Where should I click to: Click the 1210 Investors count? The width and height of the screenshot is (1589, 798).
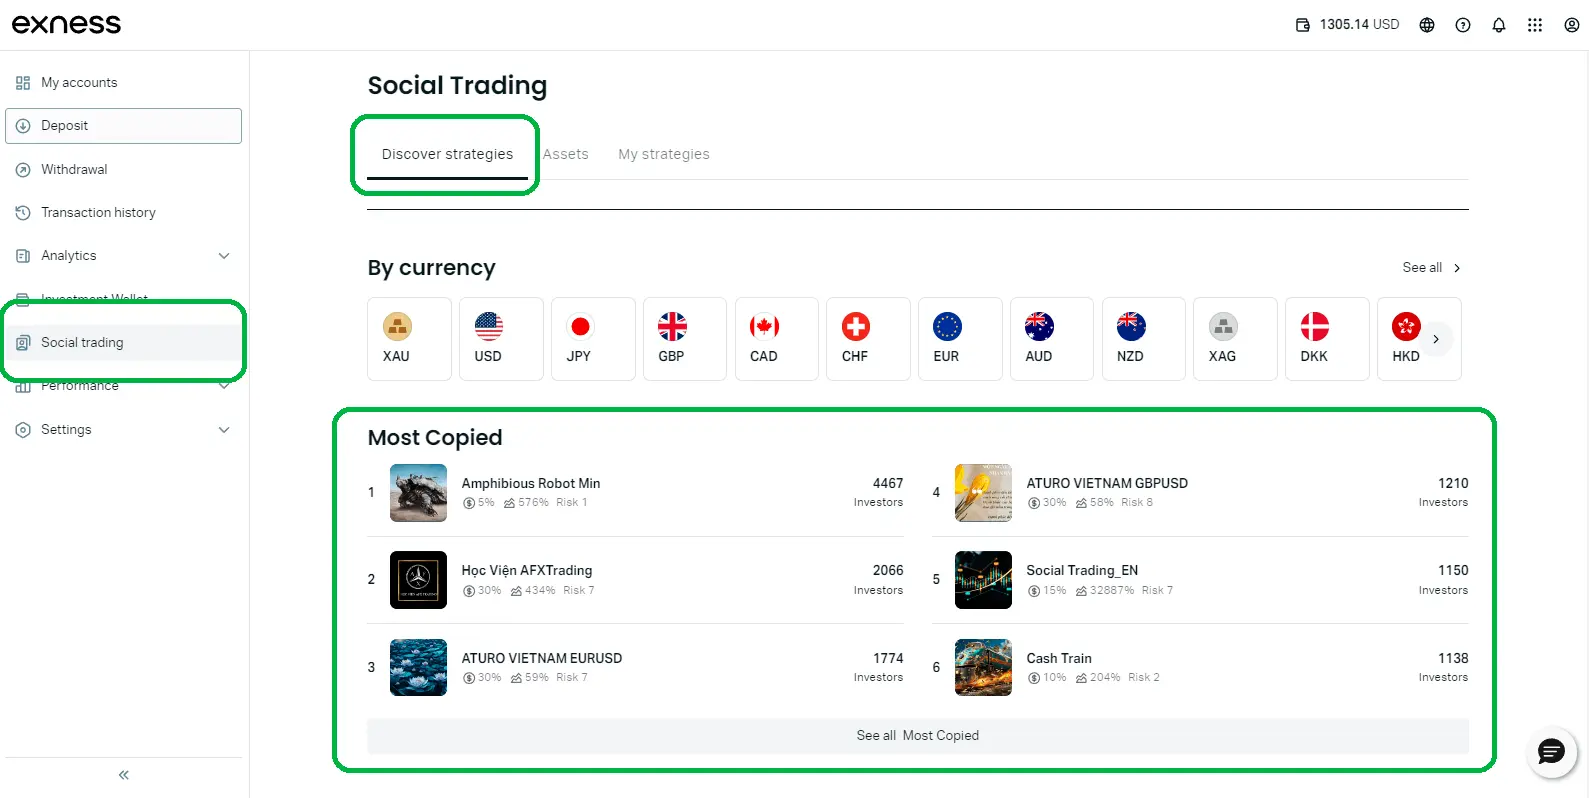tap(1444, 492)
